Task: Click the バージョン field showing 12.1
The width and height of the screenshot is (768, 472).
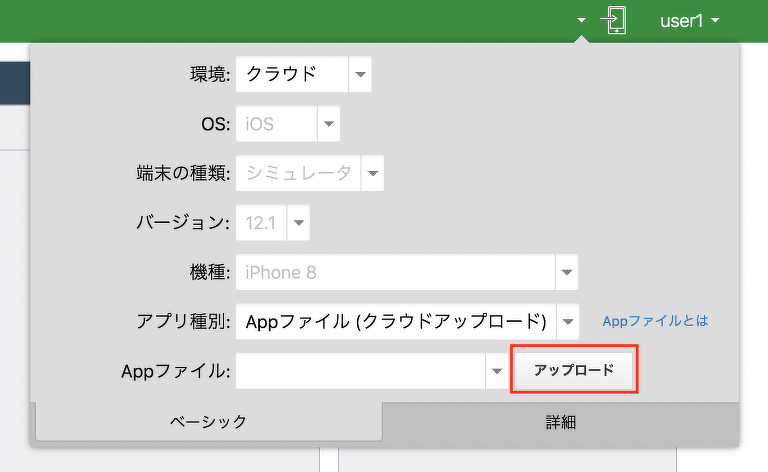Action: pos(261,223)
